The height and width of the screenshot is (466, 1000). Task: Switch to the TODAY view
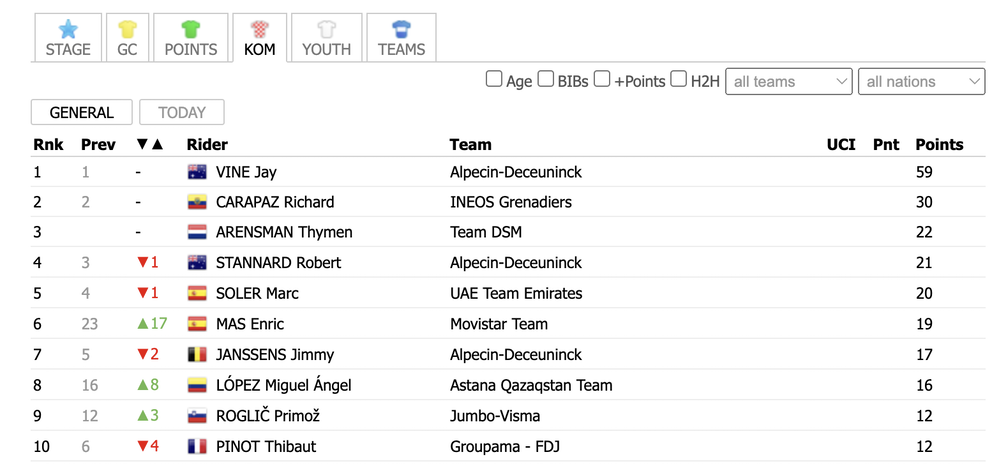coord(182,112)
